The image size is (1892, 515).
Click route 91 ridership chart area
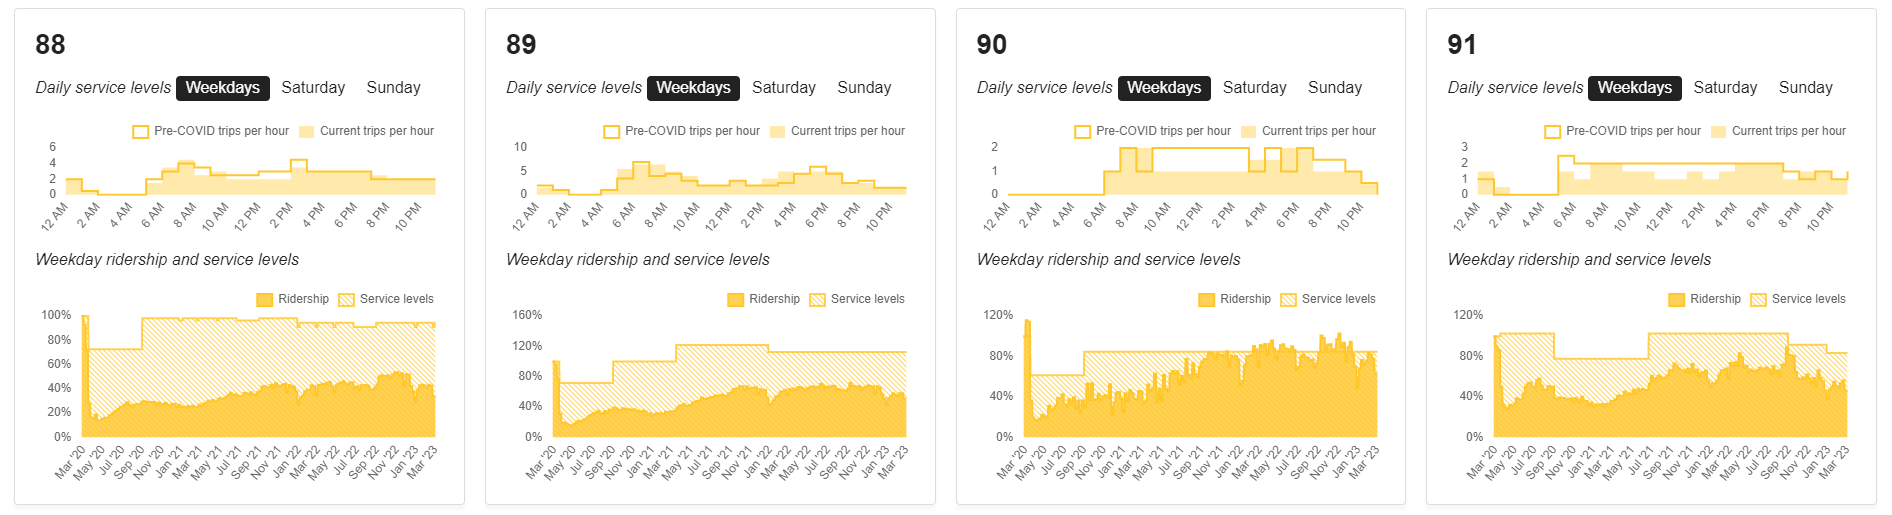pos(1670,390)
